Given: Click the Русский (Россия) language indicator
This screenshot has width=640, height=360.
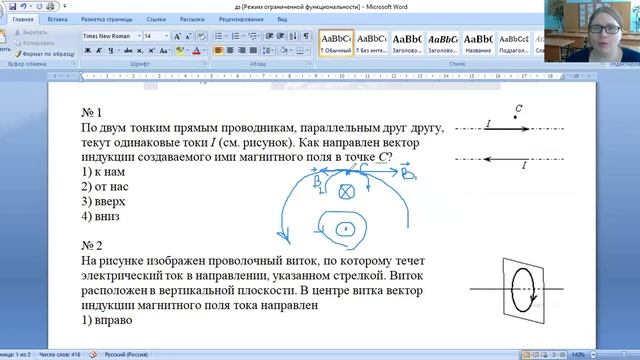Looking at the screenshot, I should click(x=126, y=355).
